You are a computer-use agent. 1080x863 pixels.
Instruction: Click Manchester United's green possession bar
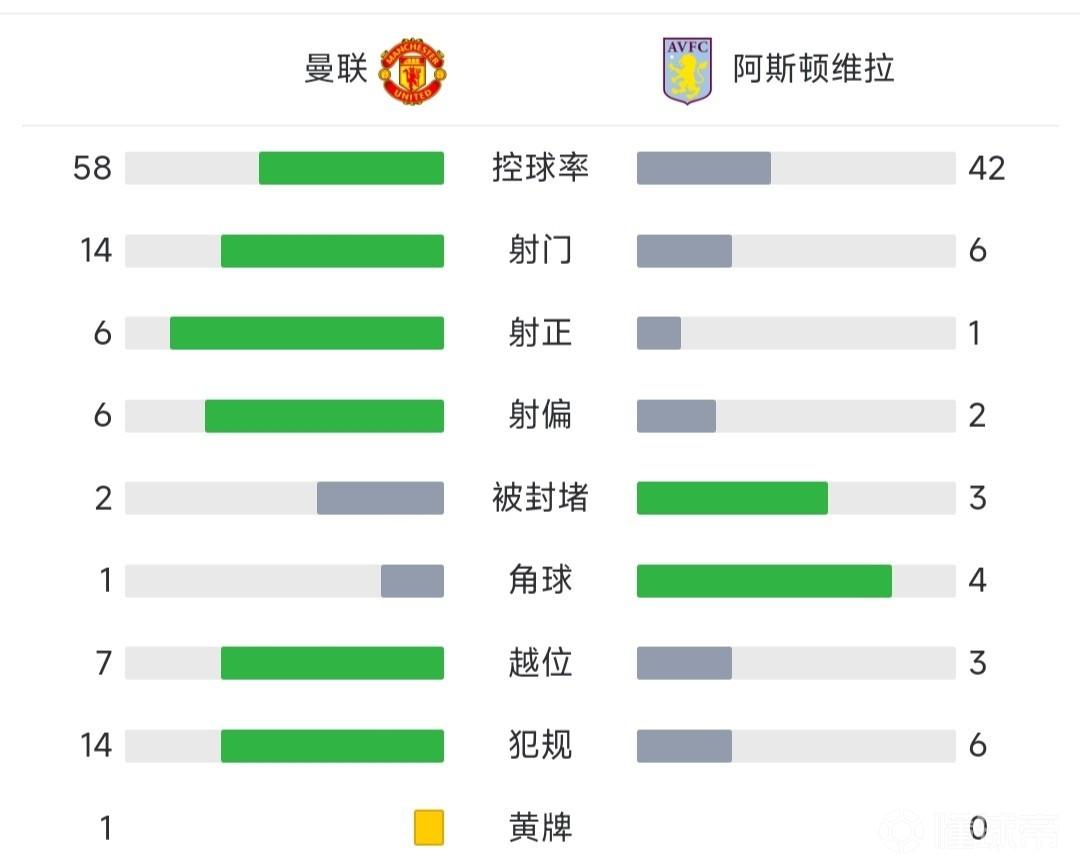point(351,168)
